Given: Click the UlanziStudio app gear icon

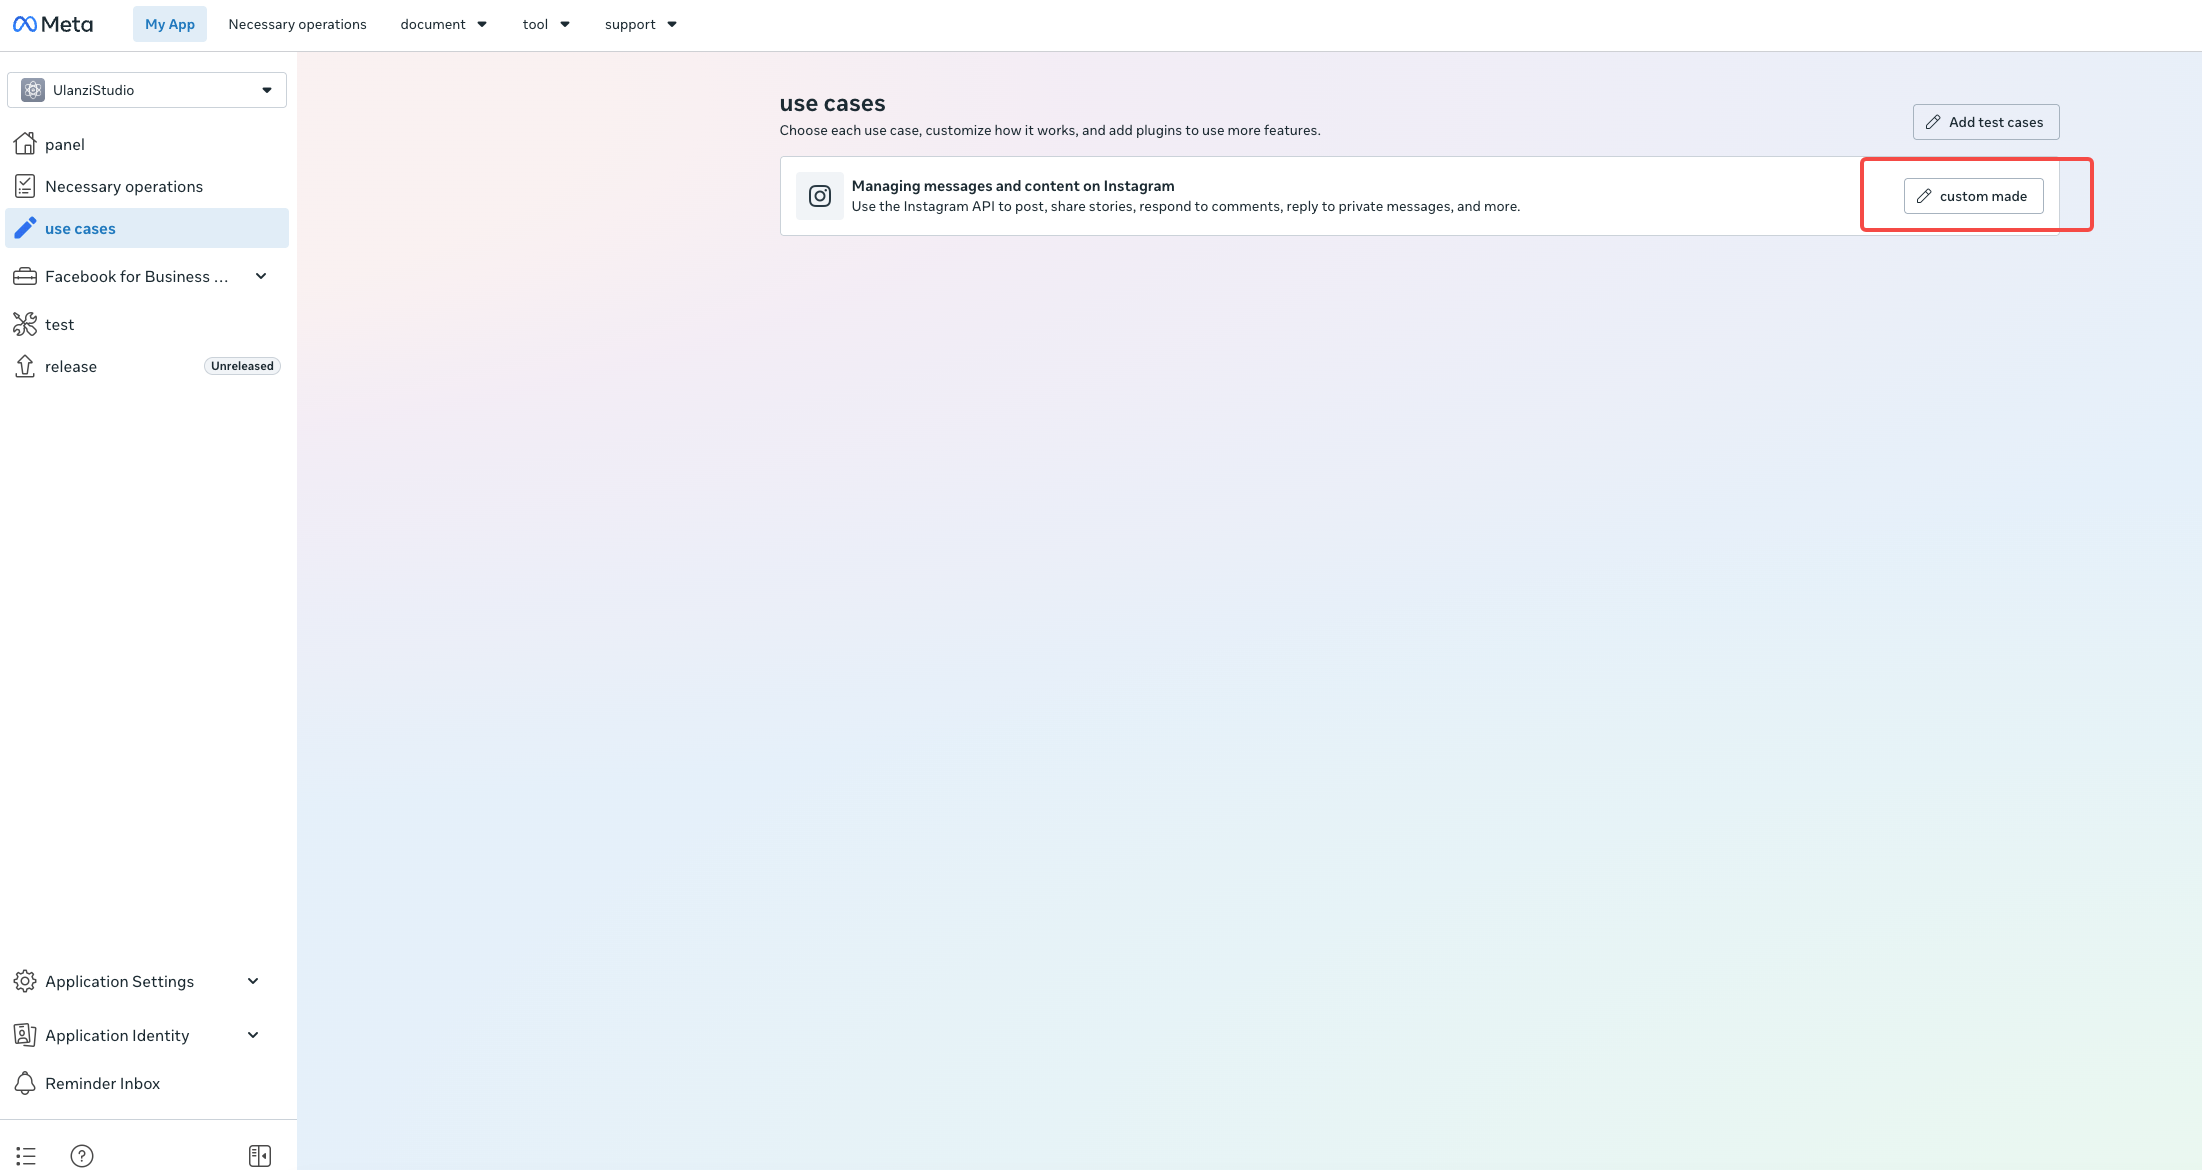Looking at the screenshot, I should coord(33,90).
